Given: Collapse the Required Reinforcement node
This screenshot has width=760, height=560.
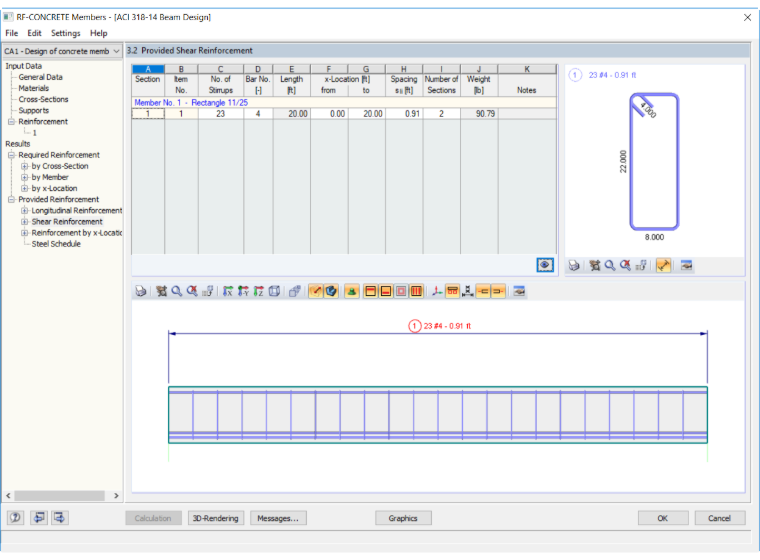Looking at the screenshot, I should 11,155.
